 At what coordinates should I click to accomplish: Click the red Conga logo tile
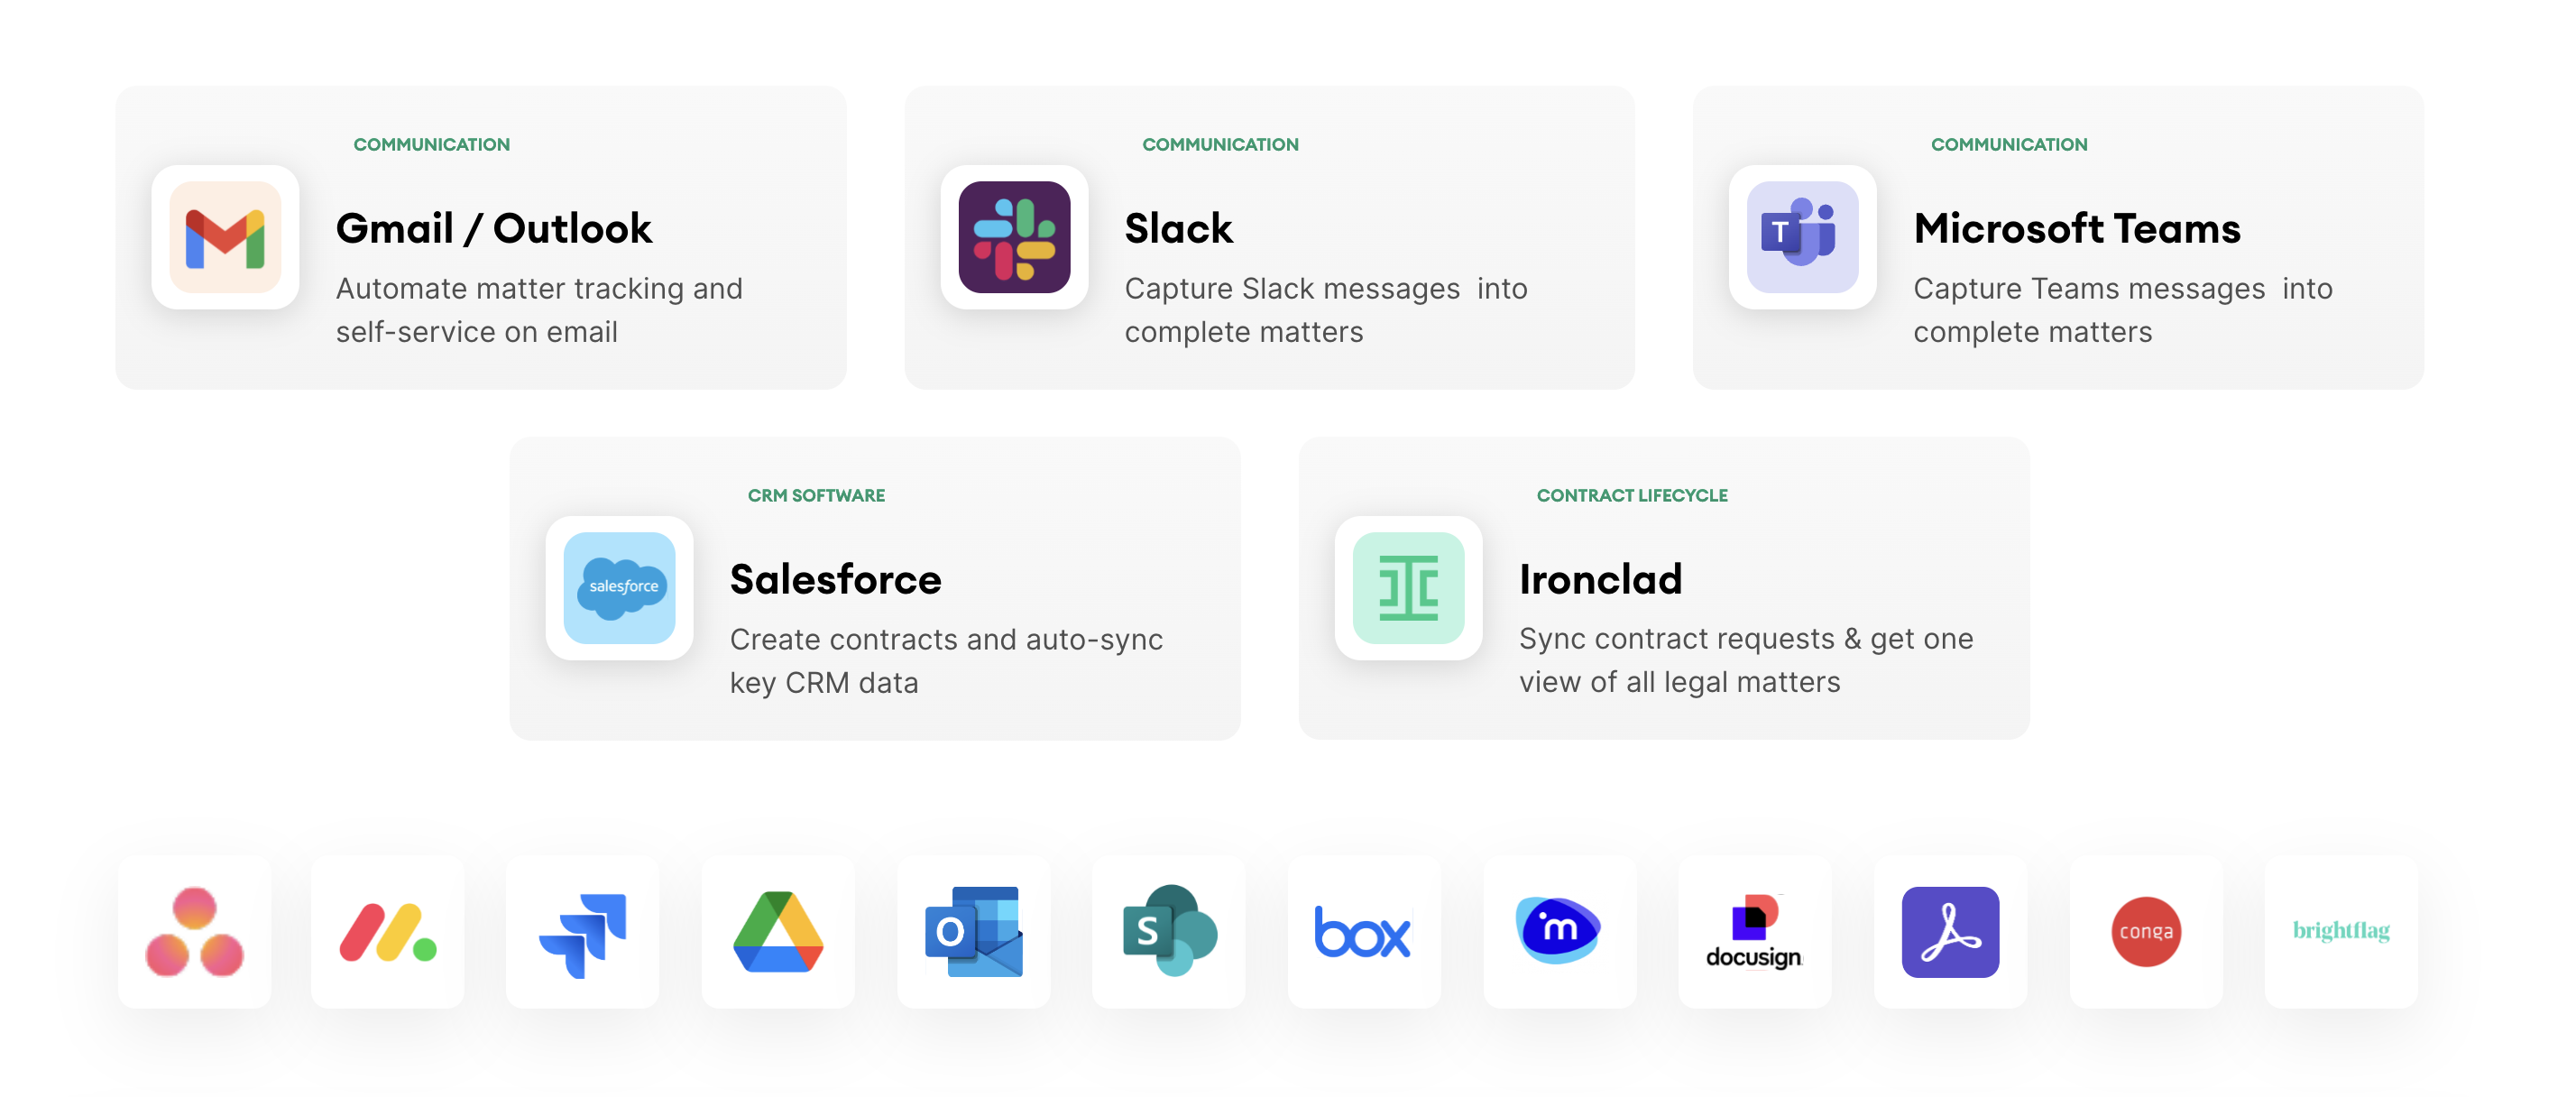click(2145, 931)
